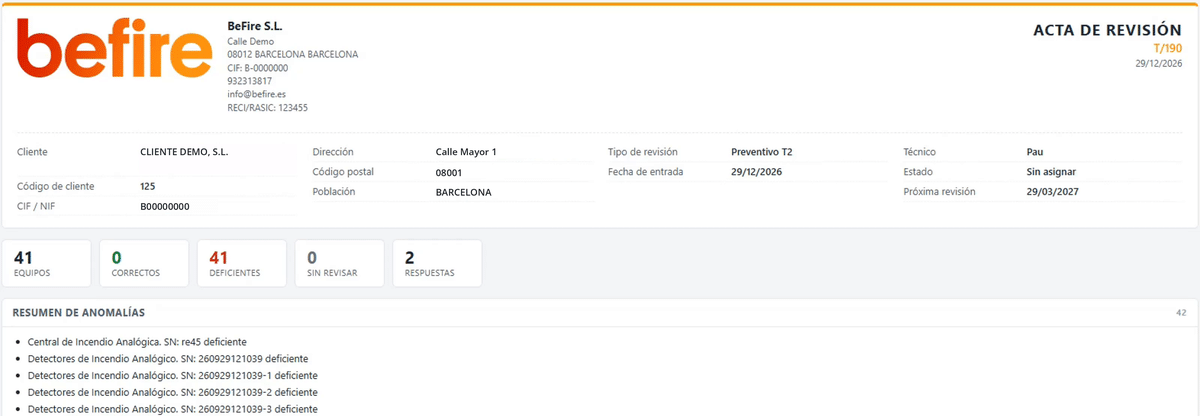Click anomaly row ending with SN 260929121039 deficiente
The image size is (1200, 416).
168,359
